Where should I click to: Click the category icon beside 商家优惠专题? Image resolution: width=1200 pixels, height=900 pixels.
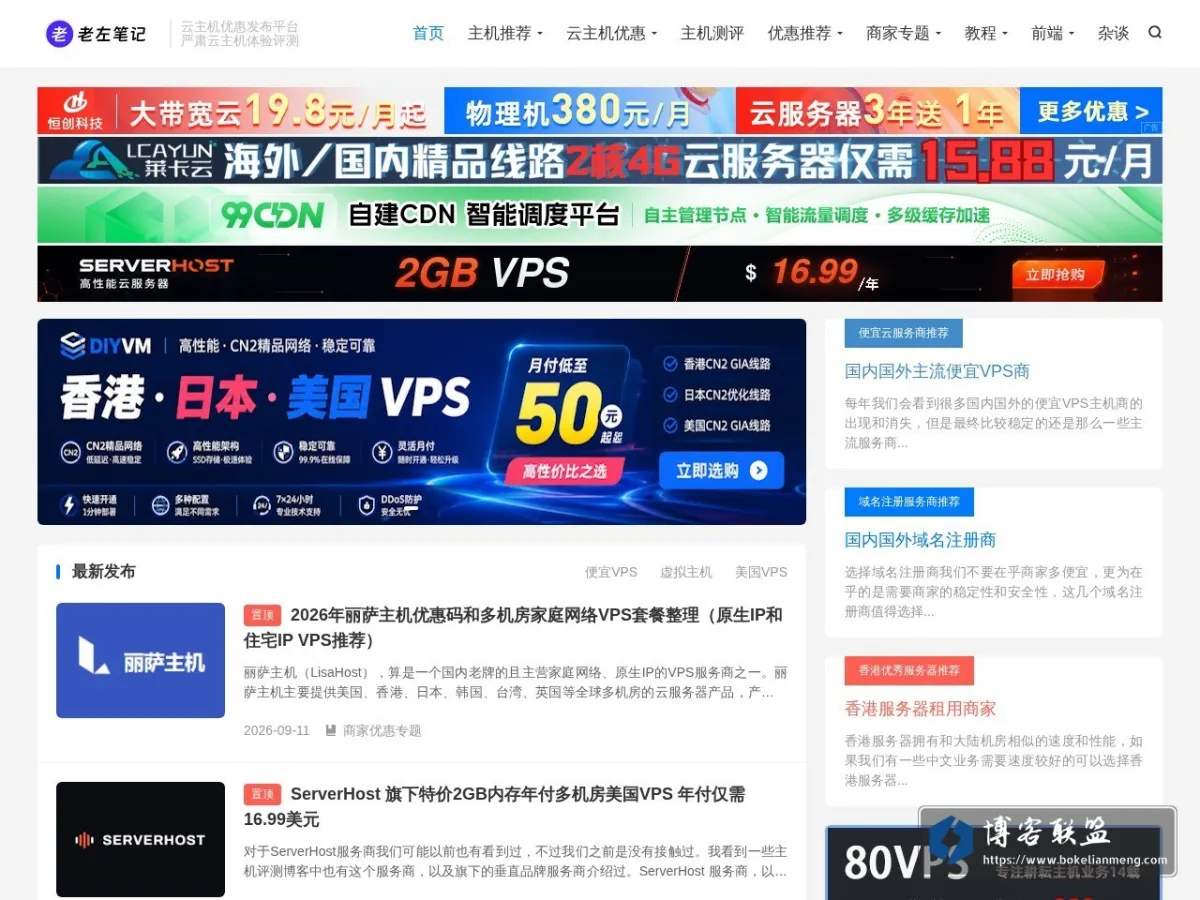click(x=331, y=731)
